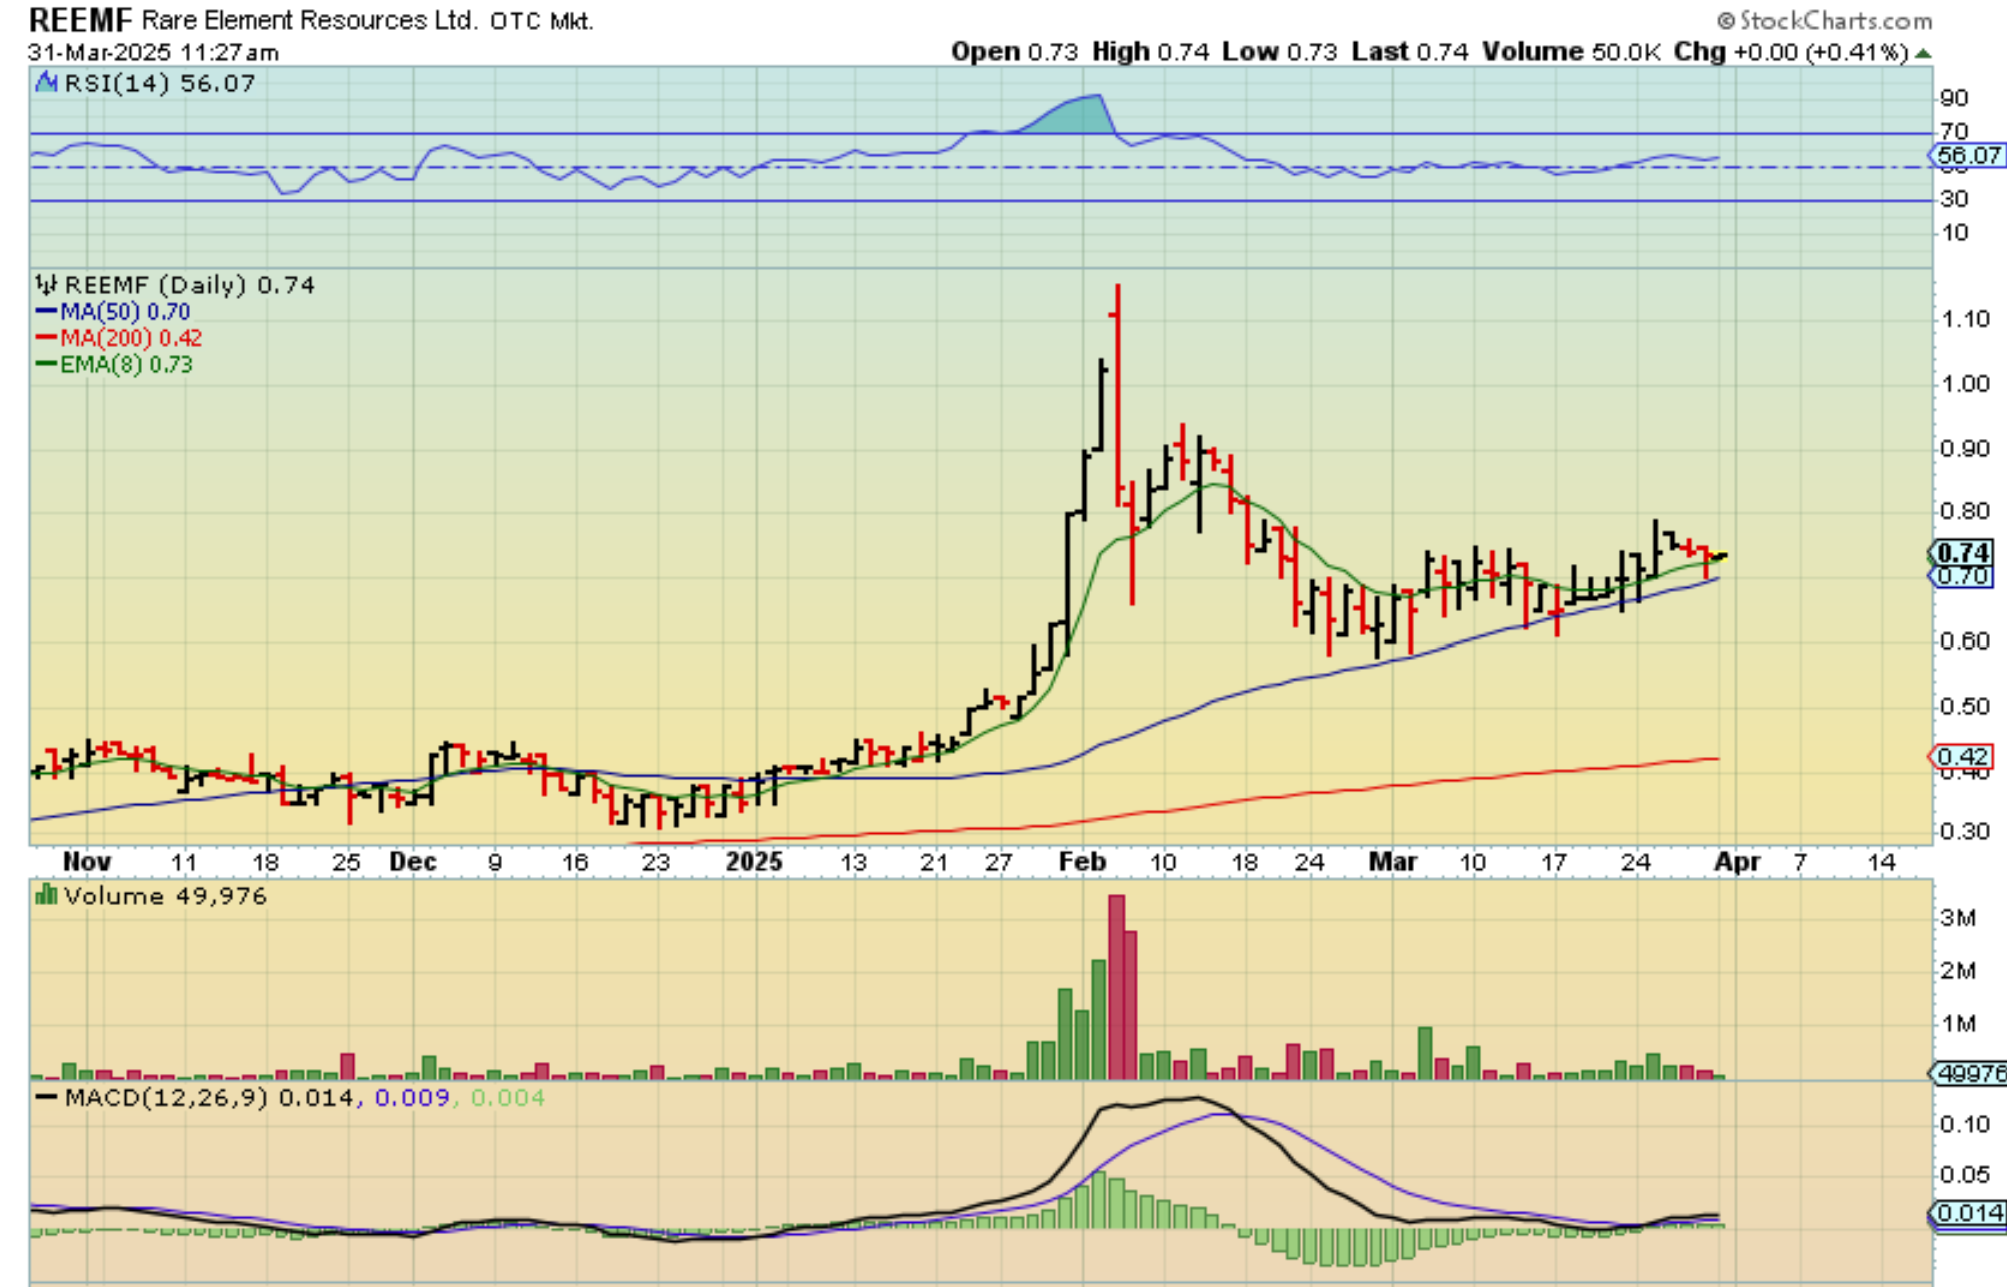Click the MACD(12,26,9) black legend dash
This screenshot has width=2007, height=1287.
click(46, 1098)
